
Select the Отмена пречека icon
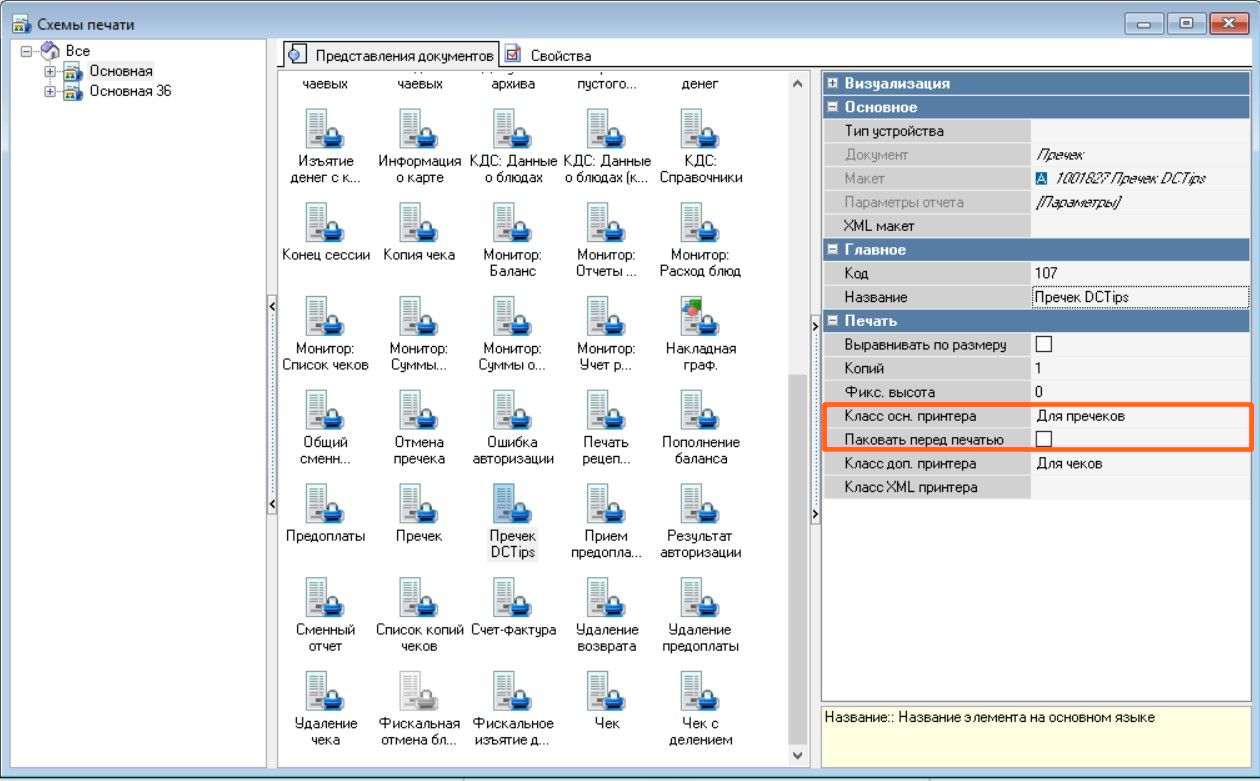coord(419,410)
